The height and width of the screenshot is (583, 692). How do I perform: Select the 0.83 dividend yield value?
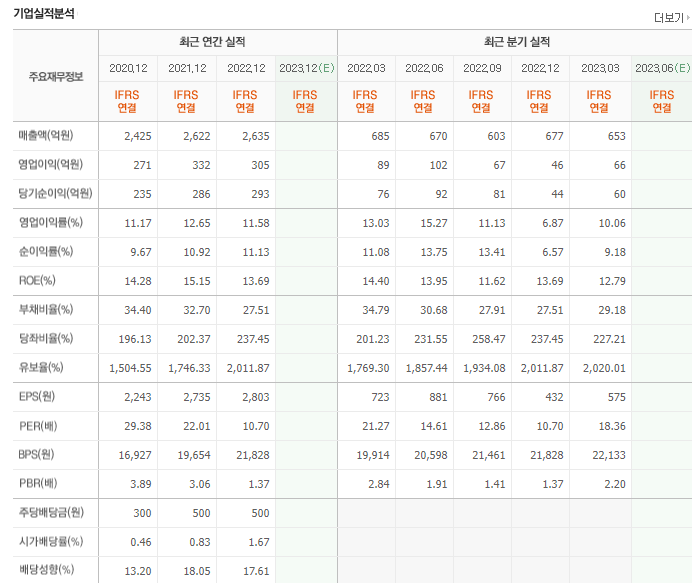pyautogui.click(x=200, y=542)
